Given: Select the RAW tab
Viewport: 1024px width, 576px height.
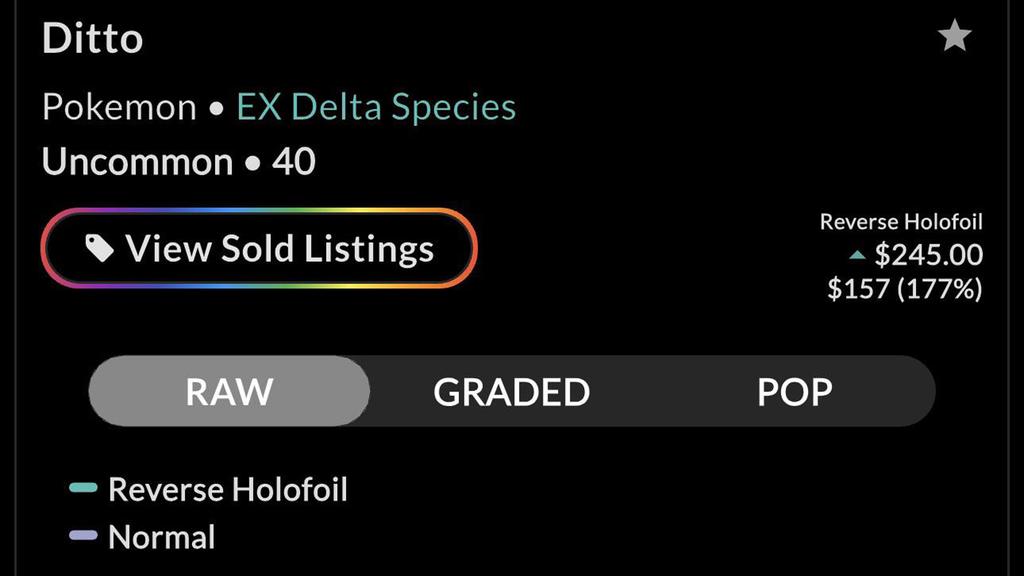Looking at the screenshot, I should click(229, 391).
